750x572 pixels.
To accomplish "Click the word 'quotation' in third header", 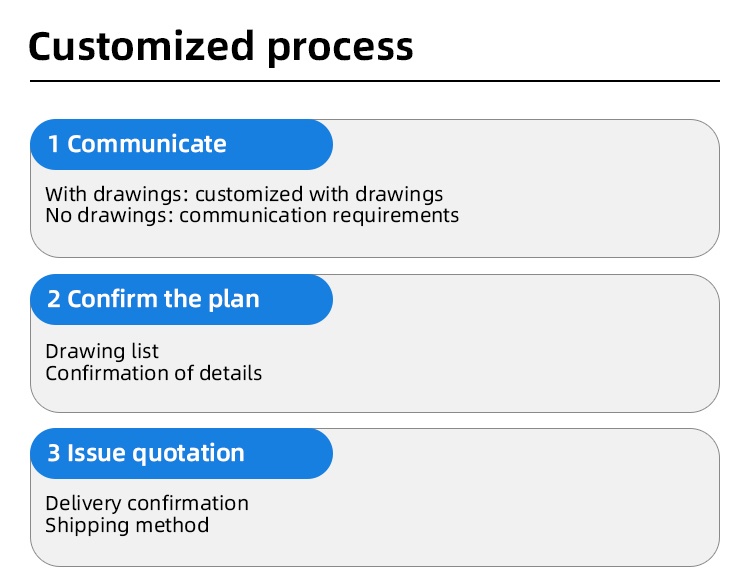I will tap(188, 455).
